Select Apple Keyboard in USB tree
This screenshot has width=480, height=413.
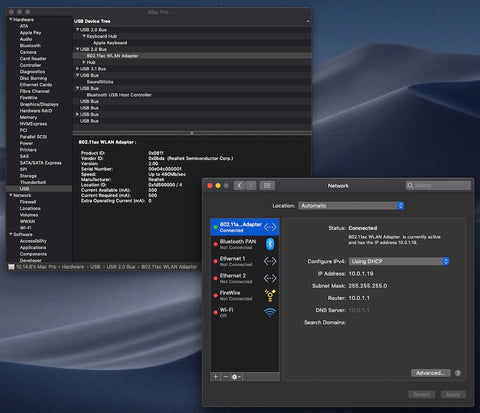110,43
